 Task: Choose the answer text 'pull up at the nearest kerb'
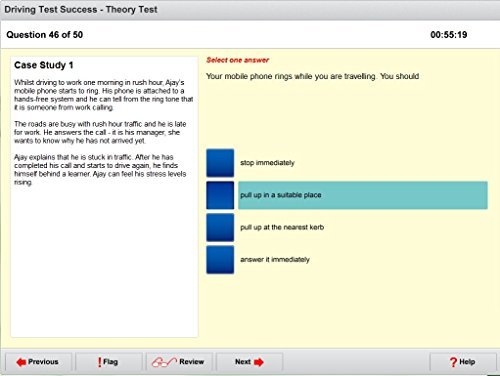[282, 227]
